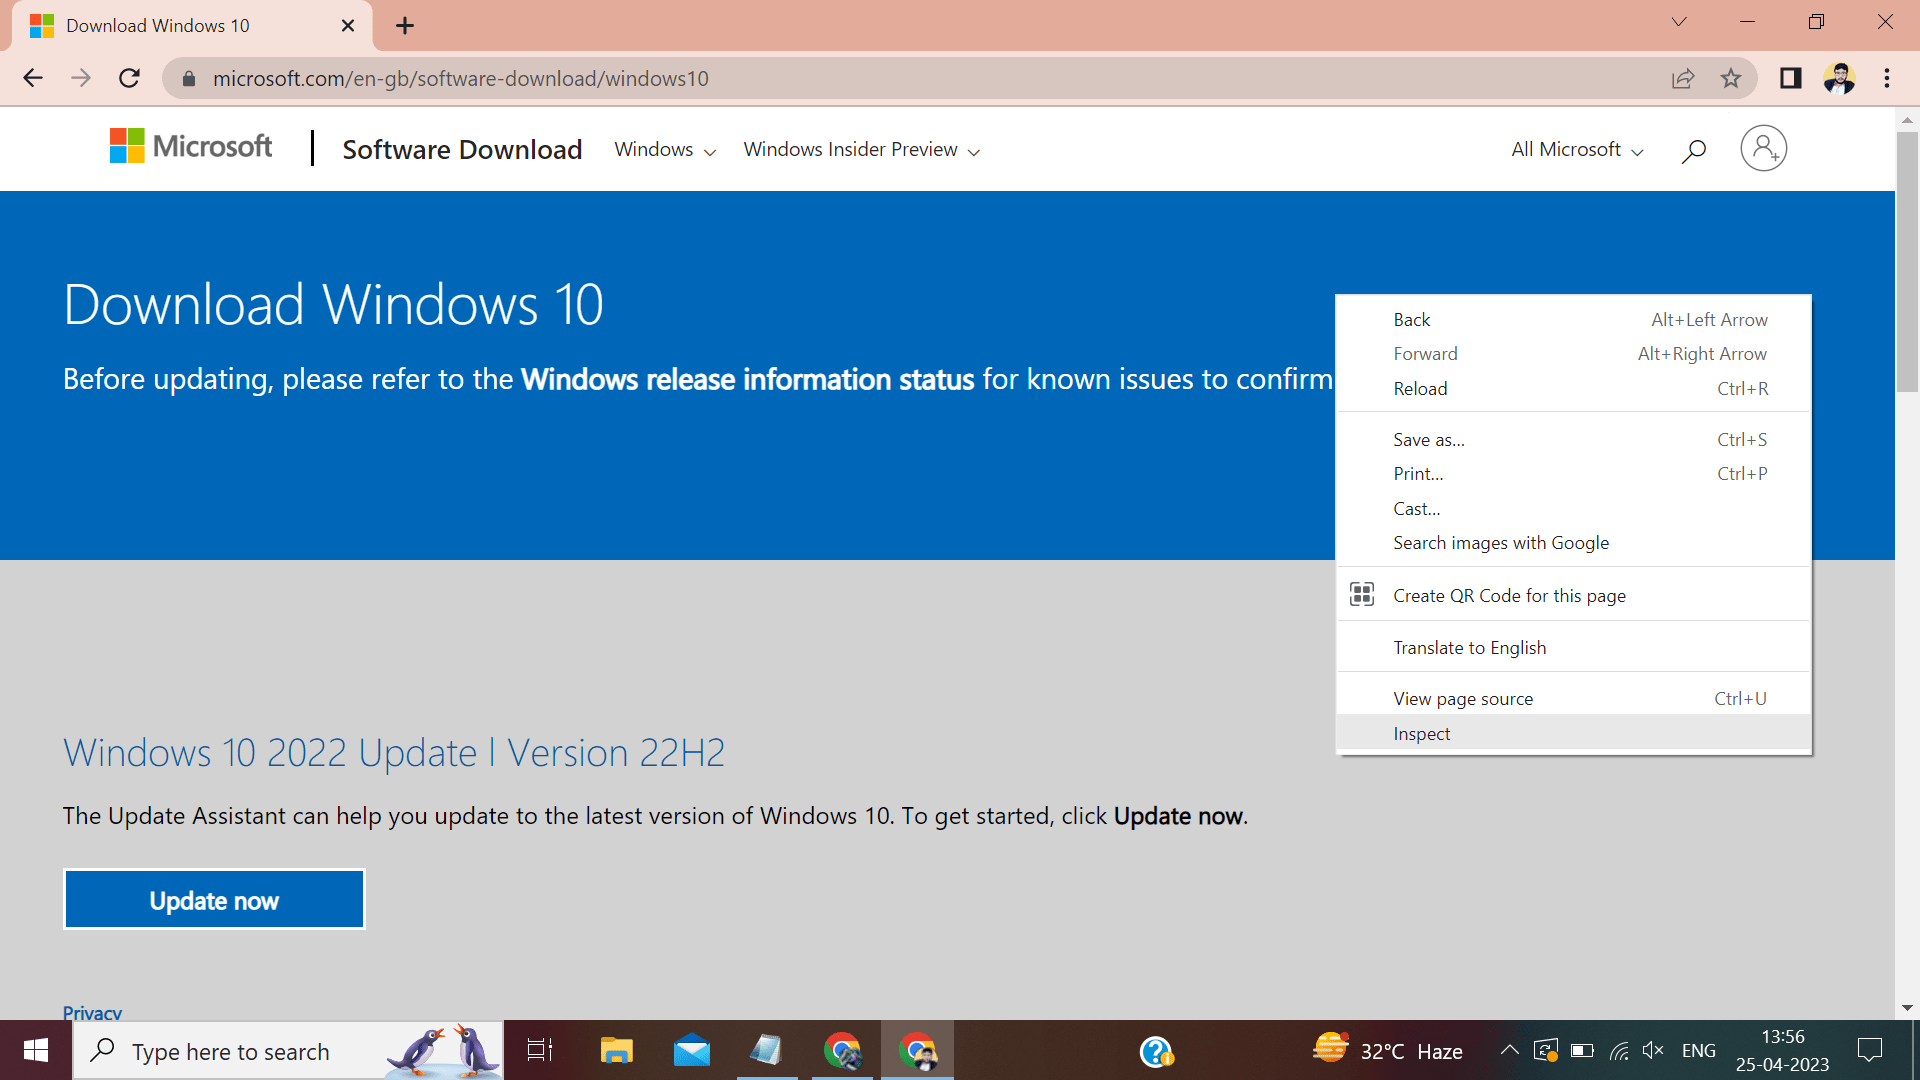Click the Software Download heading link
Viewport: 1920px width, 1080px height.
462,150
